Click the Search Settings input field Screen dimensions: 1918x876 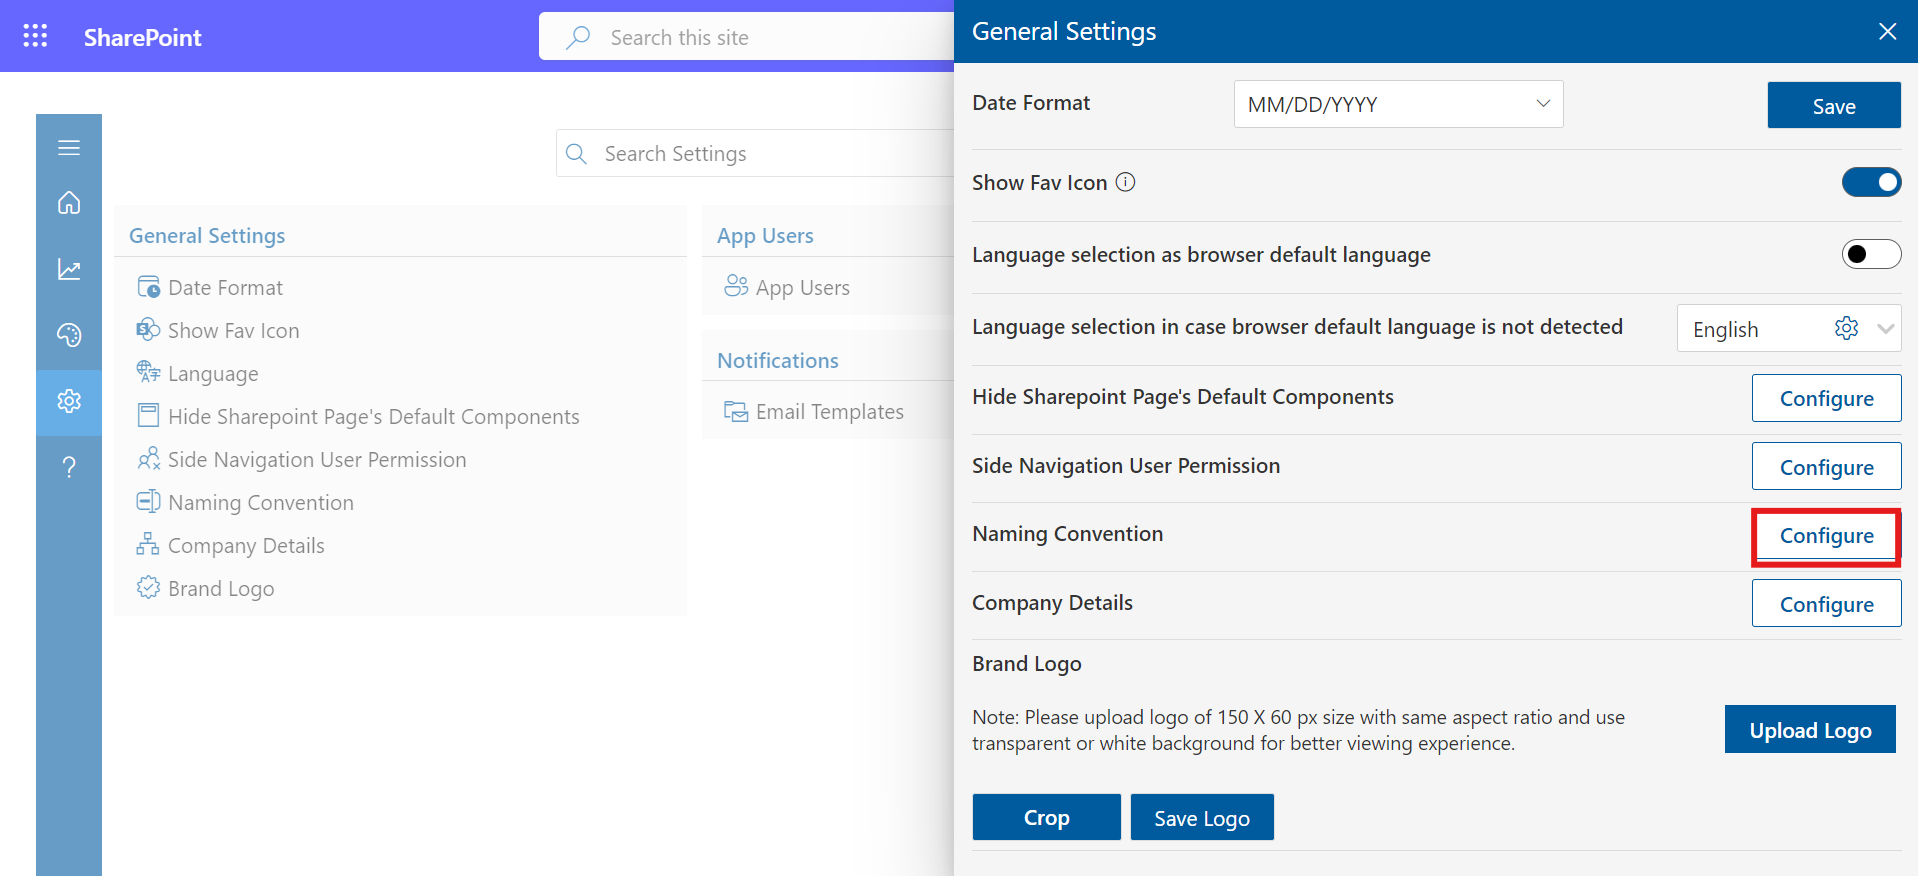click(x=755, y=153)
